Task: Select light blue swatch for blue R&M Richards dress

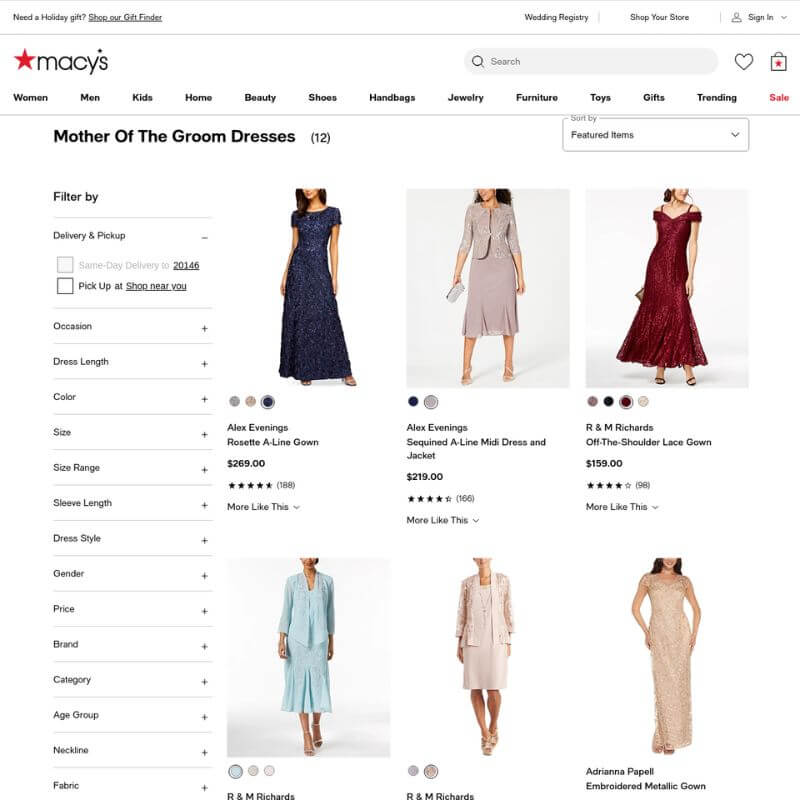Action: [235, 771]
